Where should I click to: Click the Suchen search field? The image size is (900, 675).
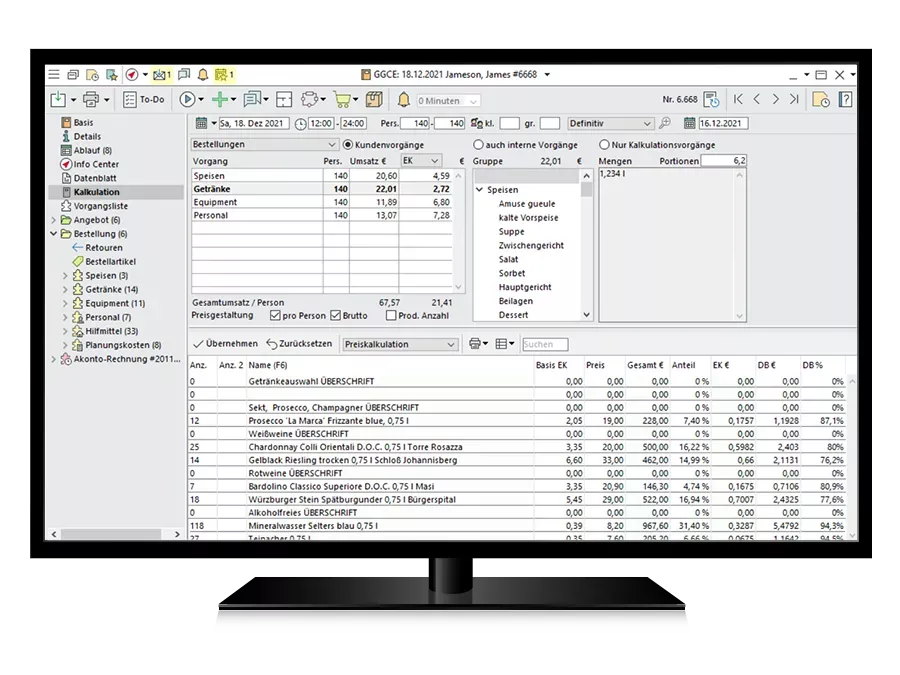point(544,344)
